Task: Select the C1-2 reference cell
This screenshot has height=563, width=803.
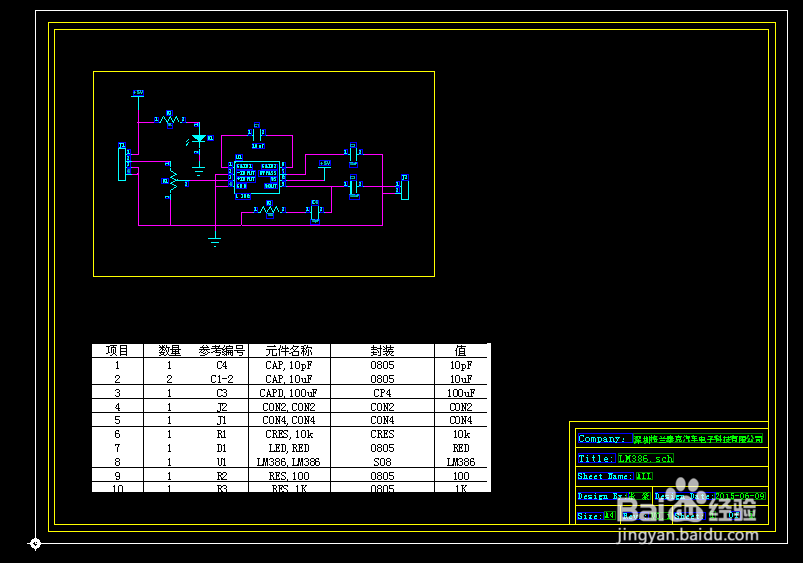Action: (222, 379)
